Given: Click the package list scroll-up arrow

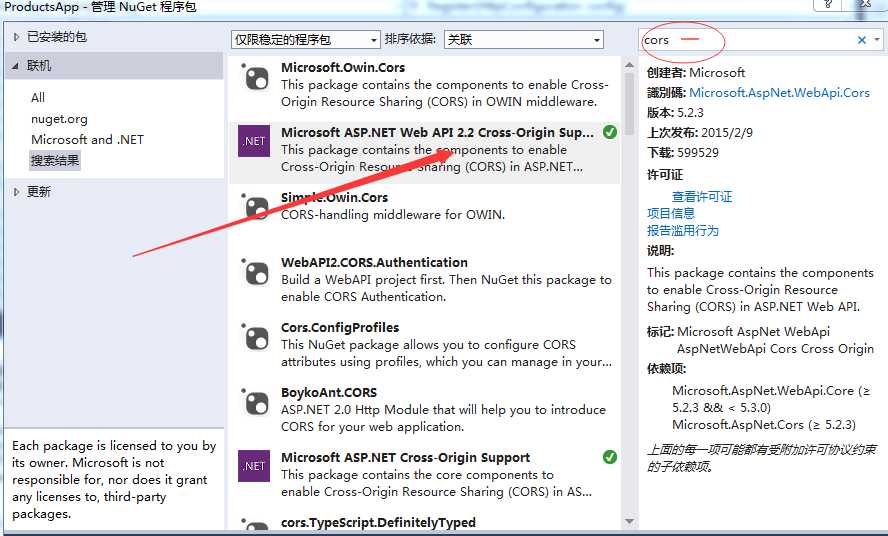Looking at the screenshot, I should point(629,65).
